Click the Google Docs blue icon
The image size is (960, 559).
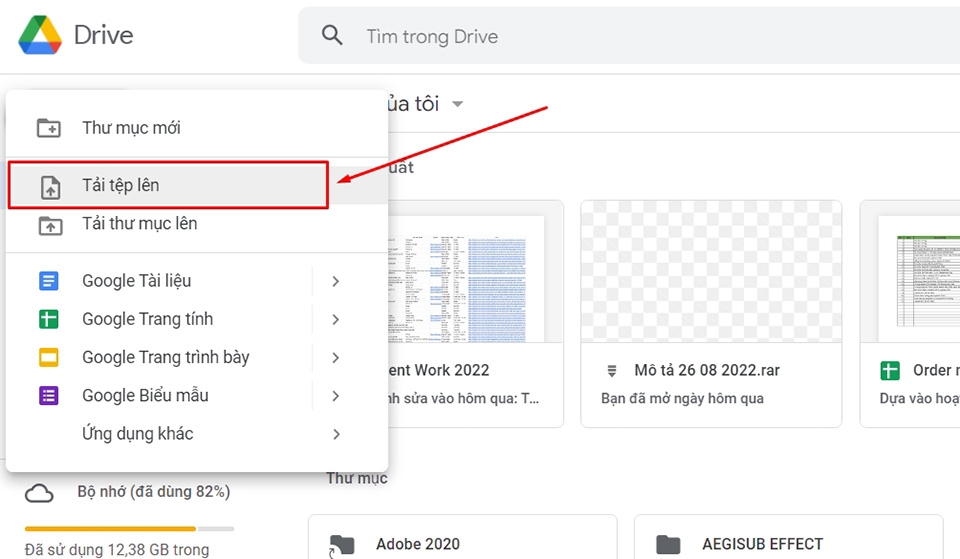49,281
